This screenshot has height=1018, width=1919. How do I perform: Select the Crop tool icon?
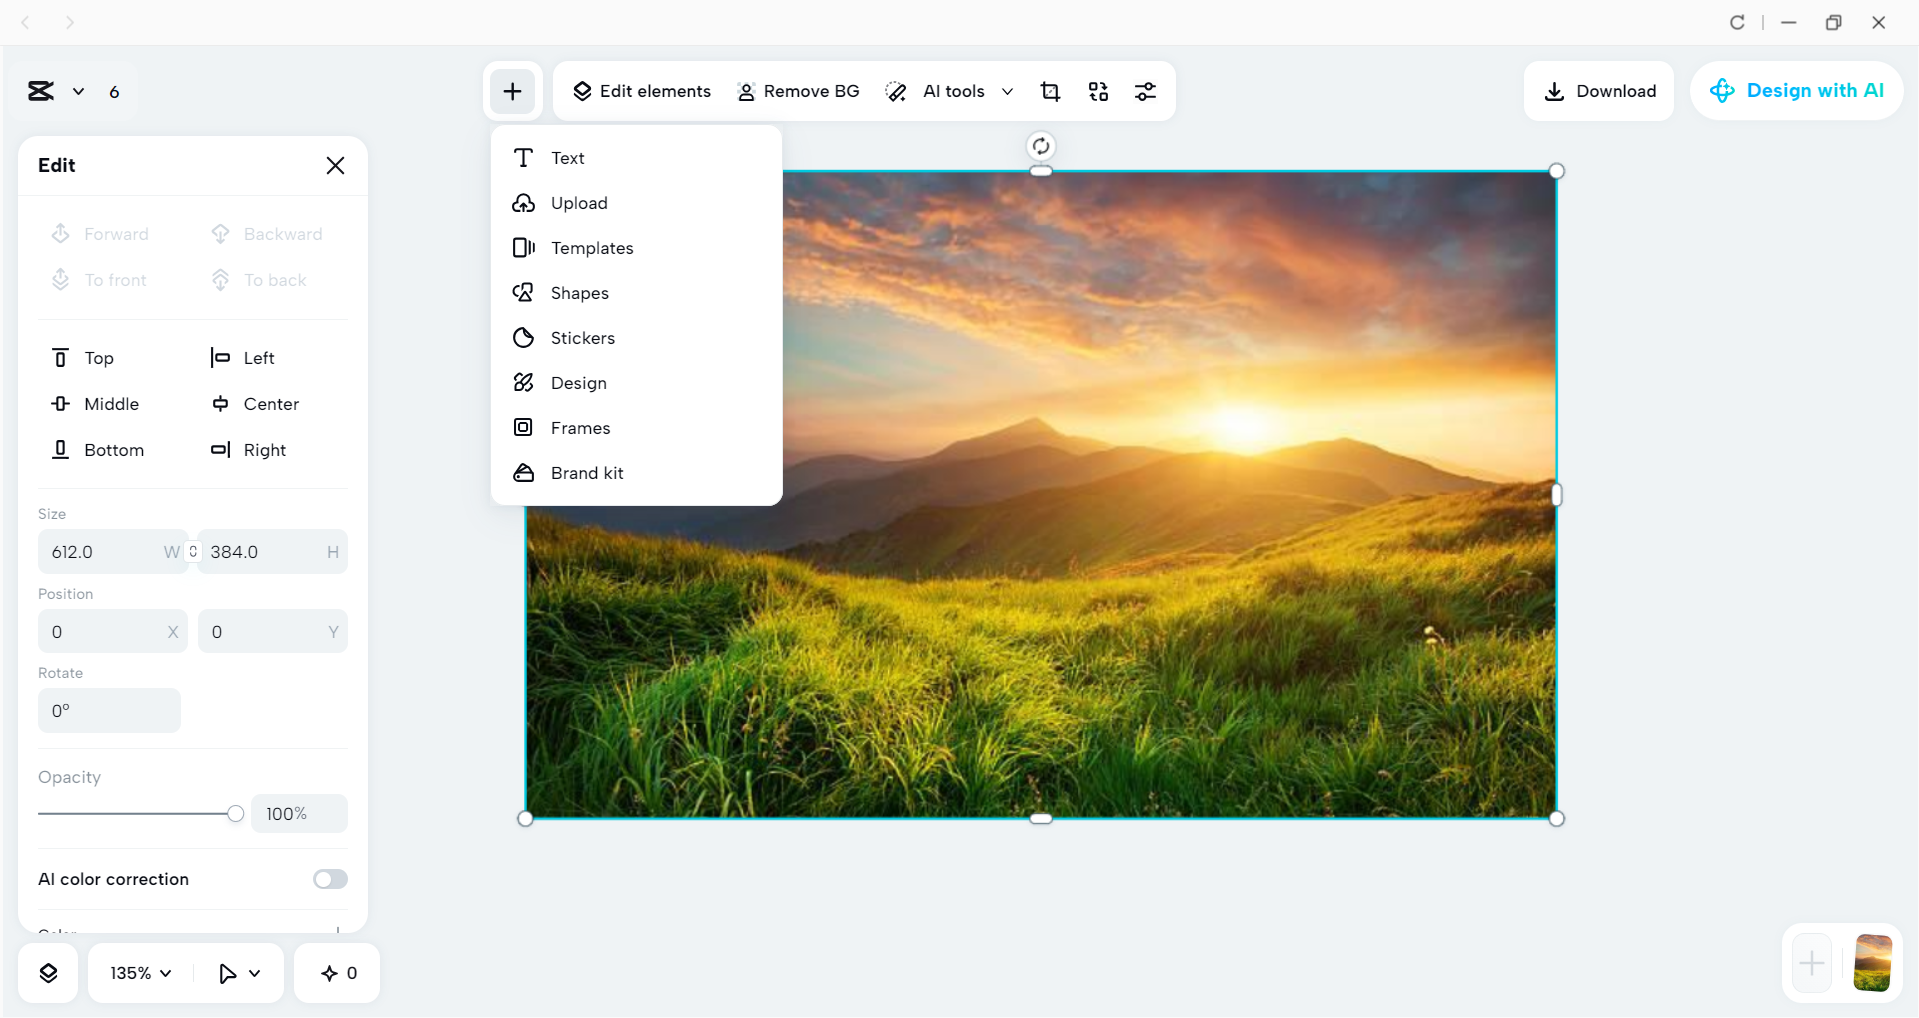coord(1050,91)
